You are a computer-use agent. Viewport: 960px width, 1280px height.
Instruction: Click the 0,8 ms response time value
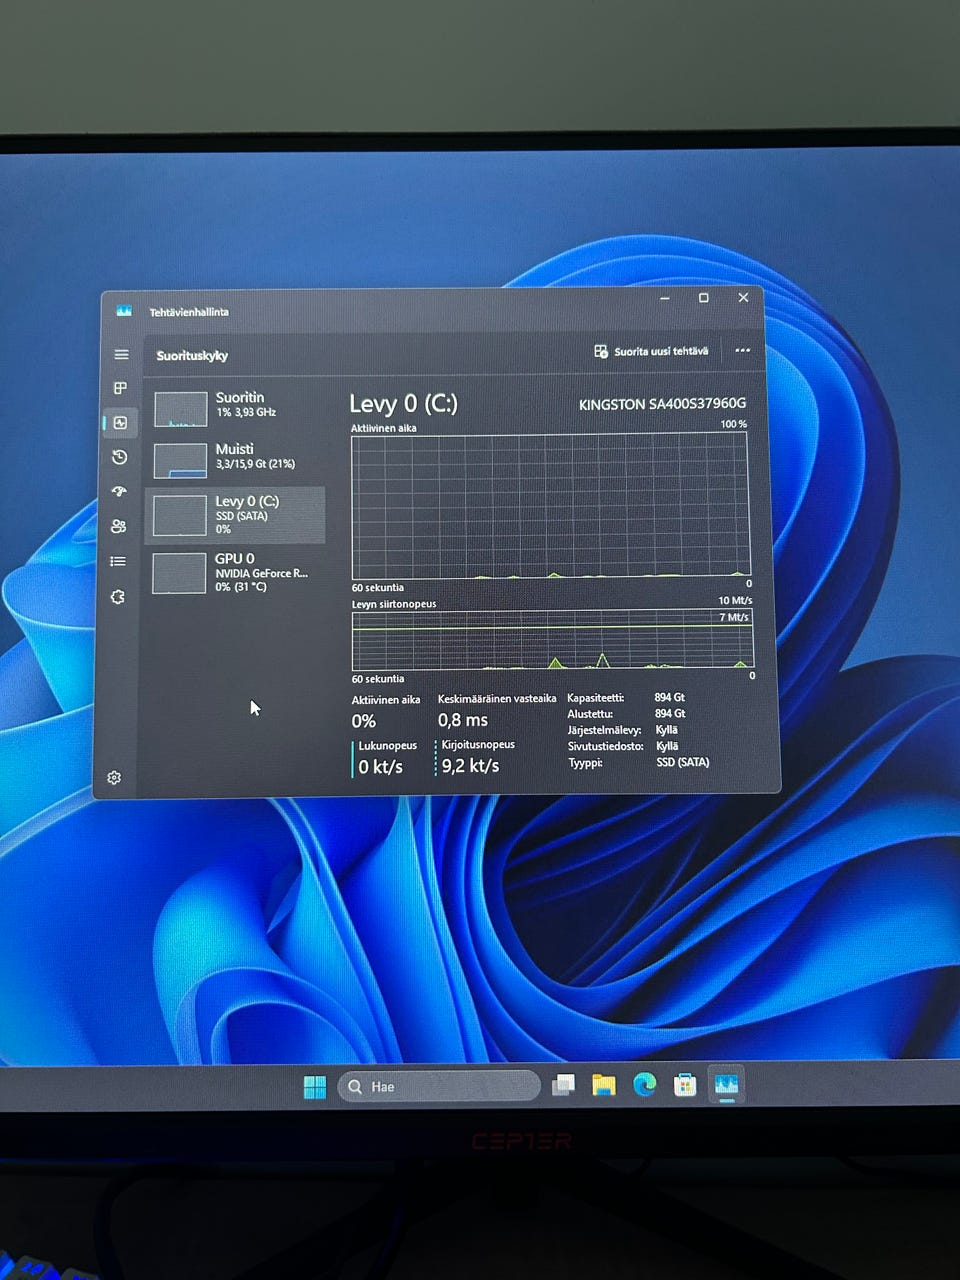click(x=463, y=720)
